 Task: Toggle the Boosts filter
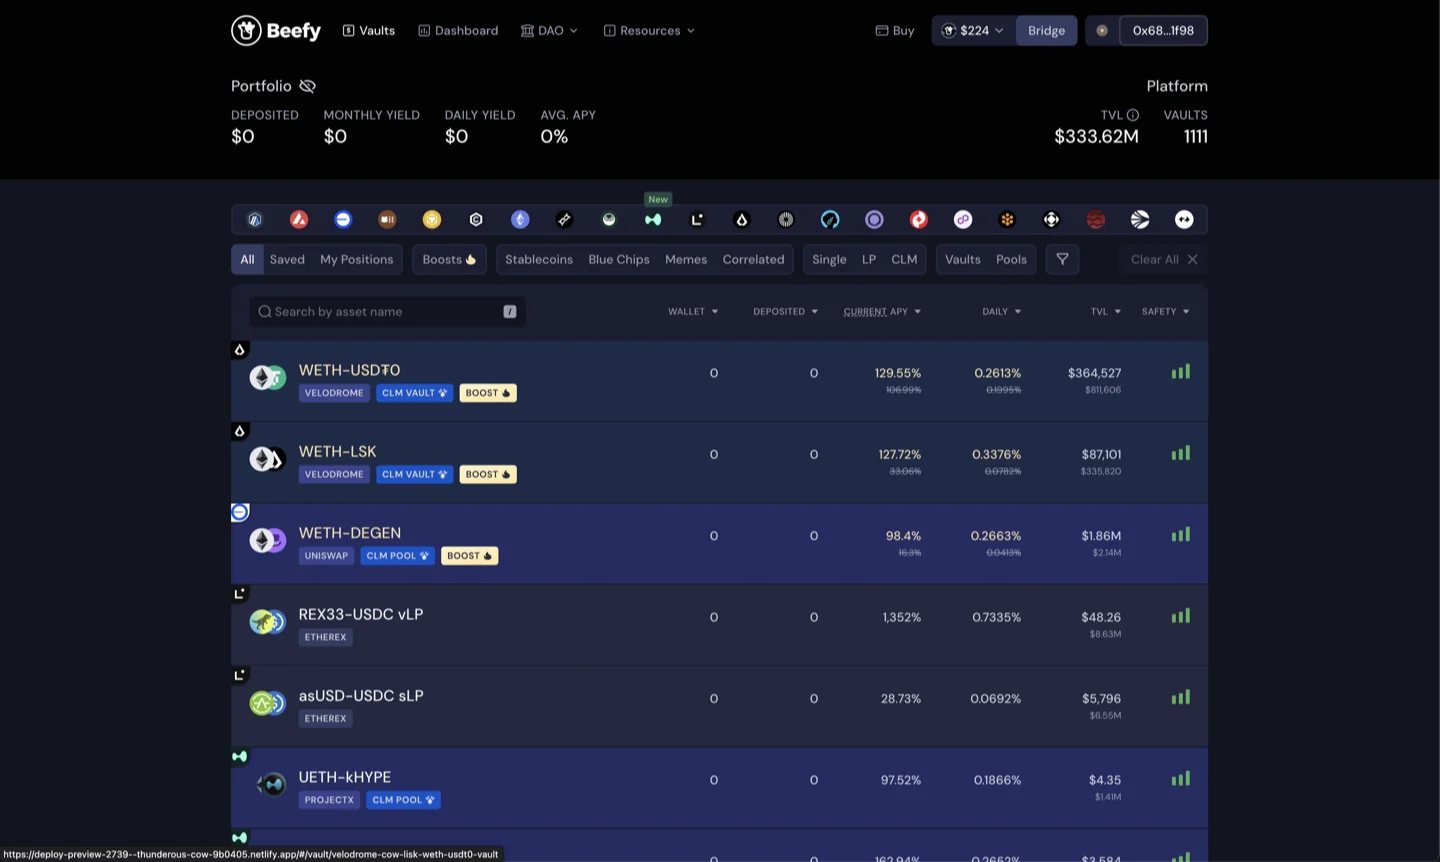449,259
